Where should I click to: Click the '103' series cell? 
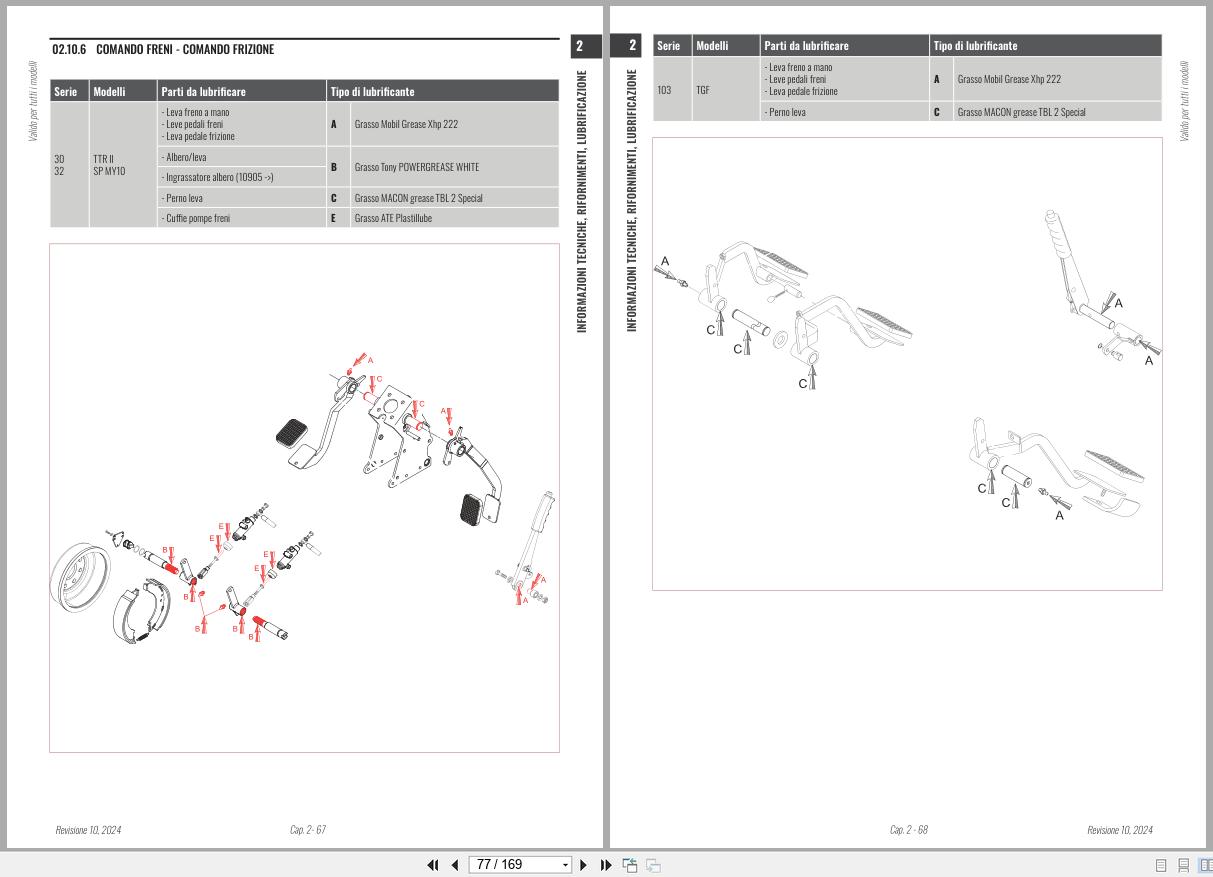672,89
